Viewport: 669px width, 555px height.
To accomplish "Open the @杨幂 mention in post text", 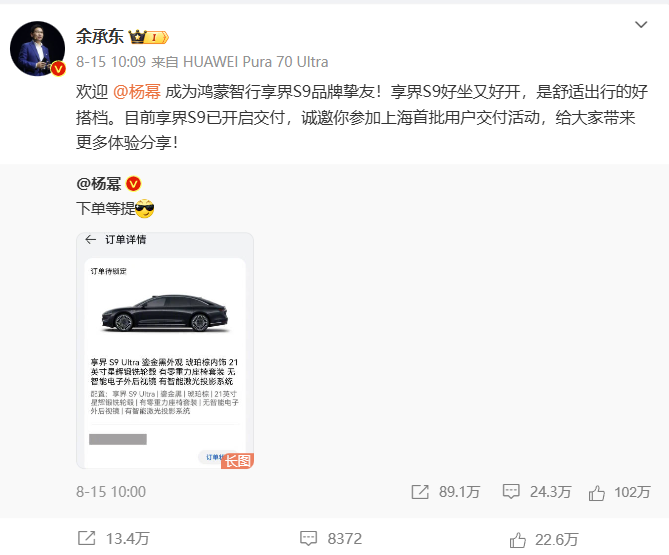I will [137, 92].
